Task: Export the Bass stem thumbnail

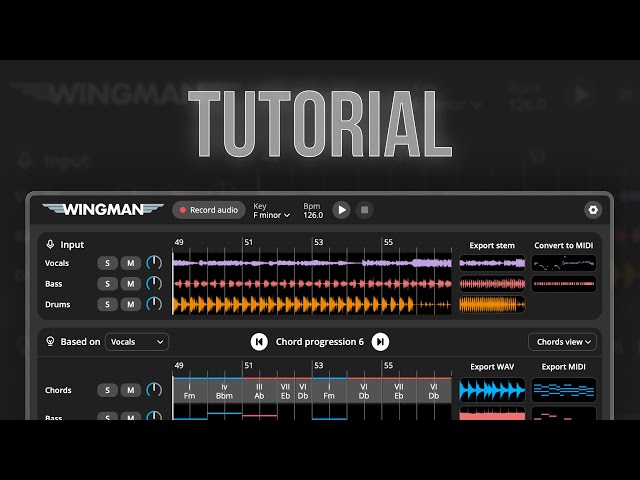Action: (492, 284)
